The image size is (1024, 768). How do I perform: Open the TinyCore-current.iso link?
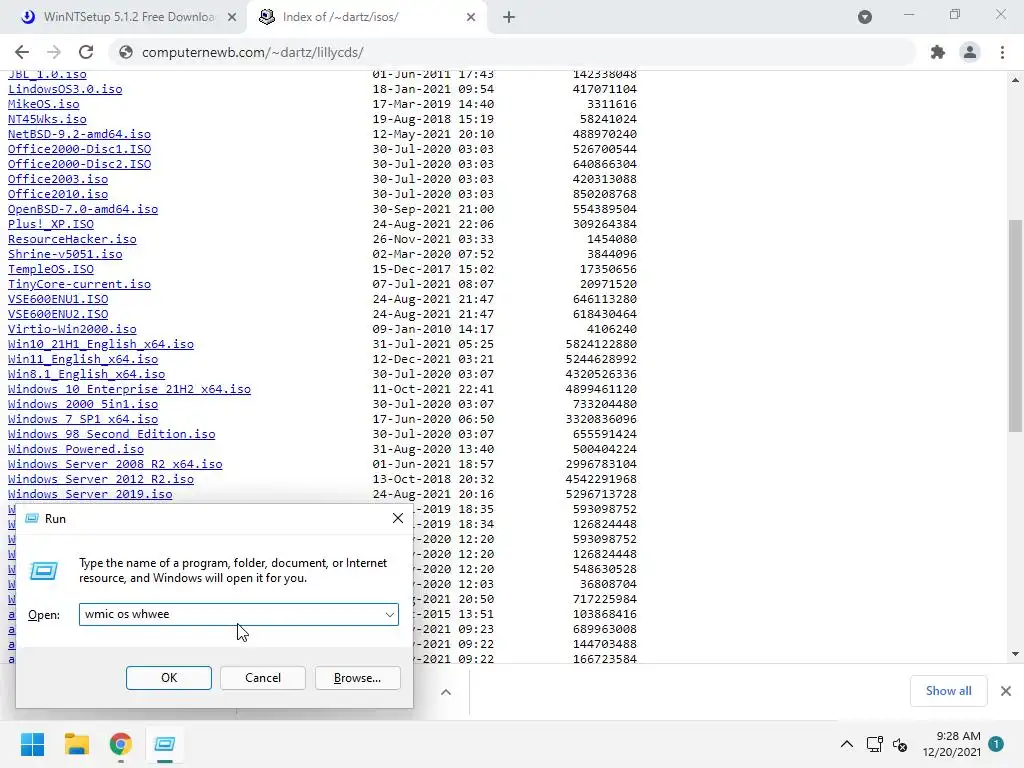(x=79, y=284)
